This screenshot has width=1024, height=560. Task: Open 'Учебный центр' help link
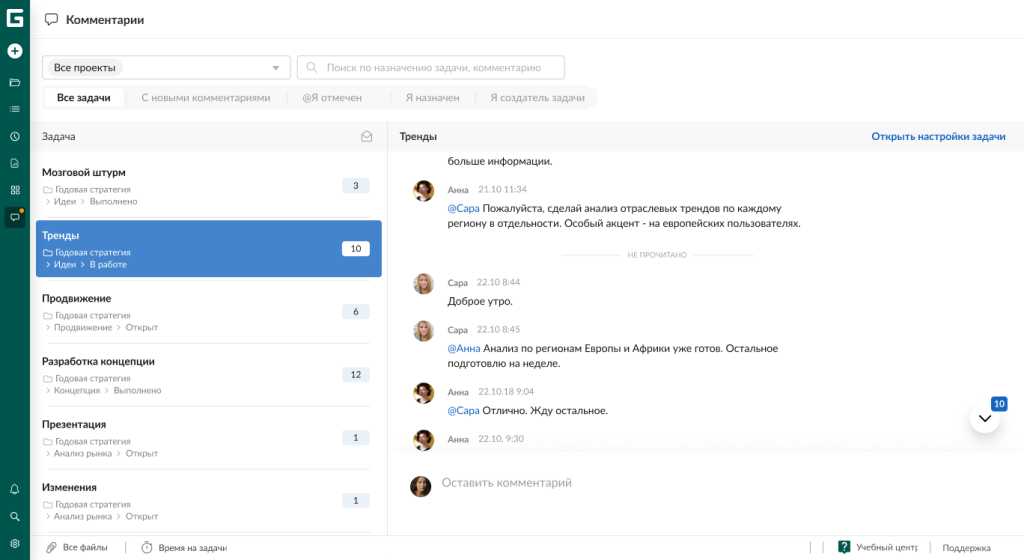tap(878, 547)
